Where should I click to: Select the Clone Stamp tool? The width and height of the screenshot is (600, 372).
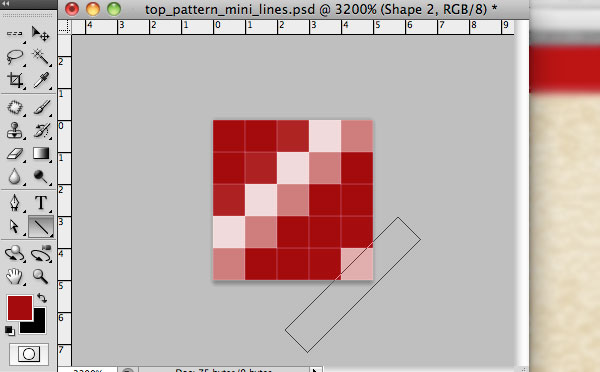(x=15, y=131)
